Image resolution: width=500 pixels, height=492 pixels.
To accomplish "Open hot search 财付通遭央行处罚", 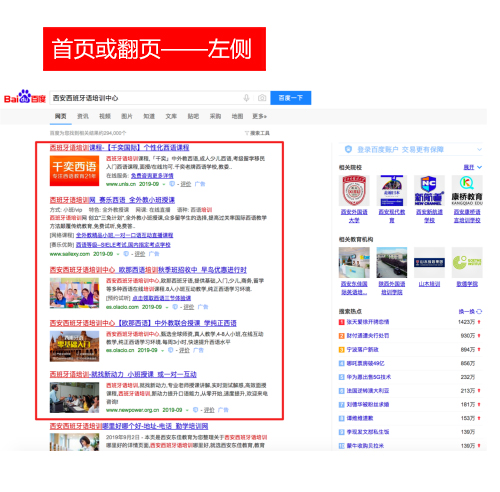I will coord(368,336).
